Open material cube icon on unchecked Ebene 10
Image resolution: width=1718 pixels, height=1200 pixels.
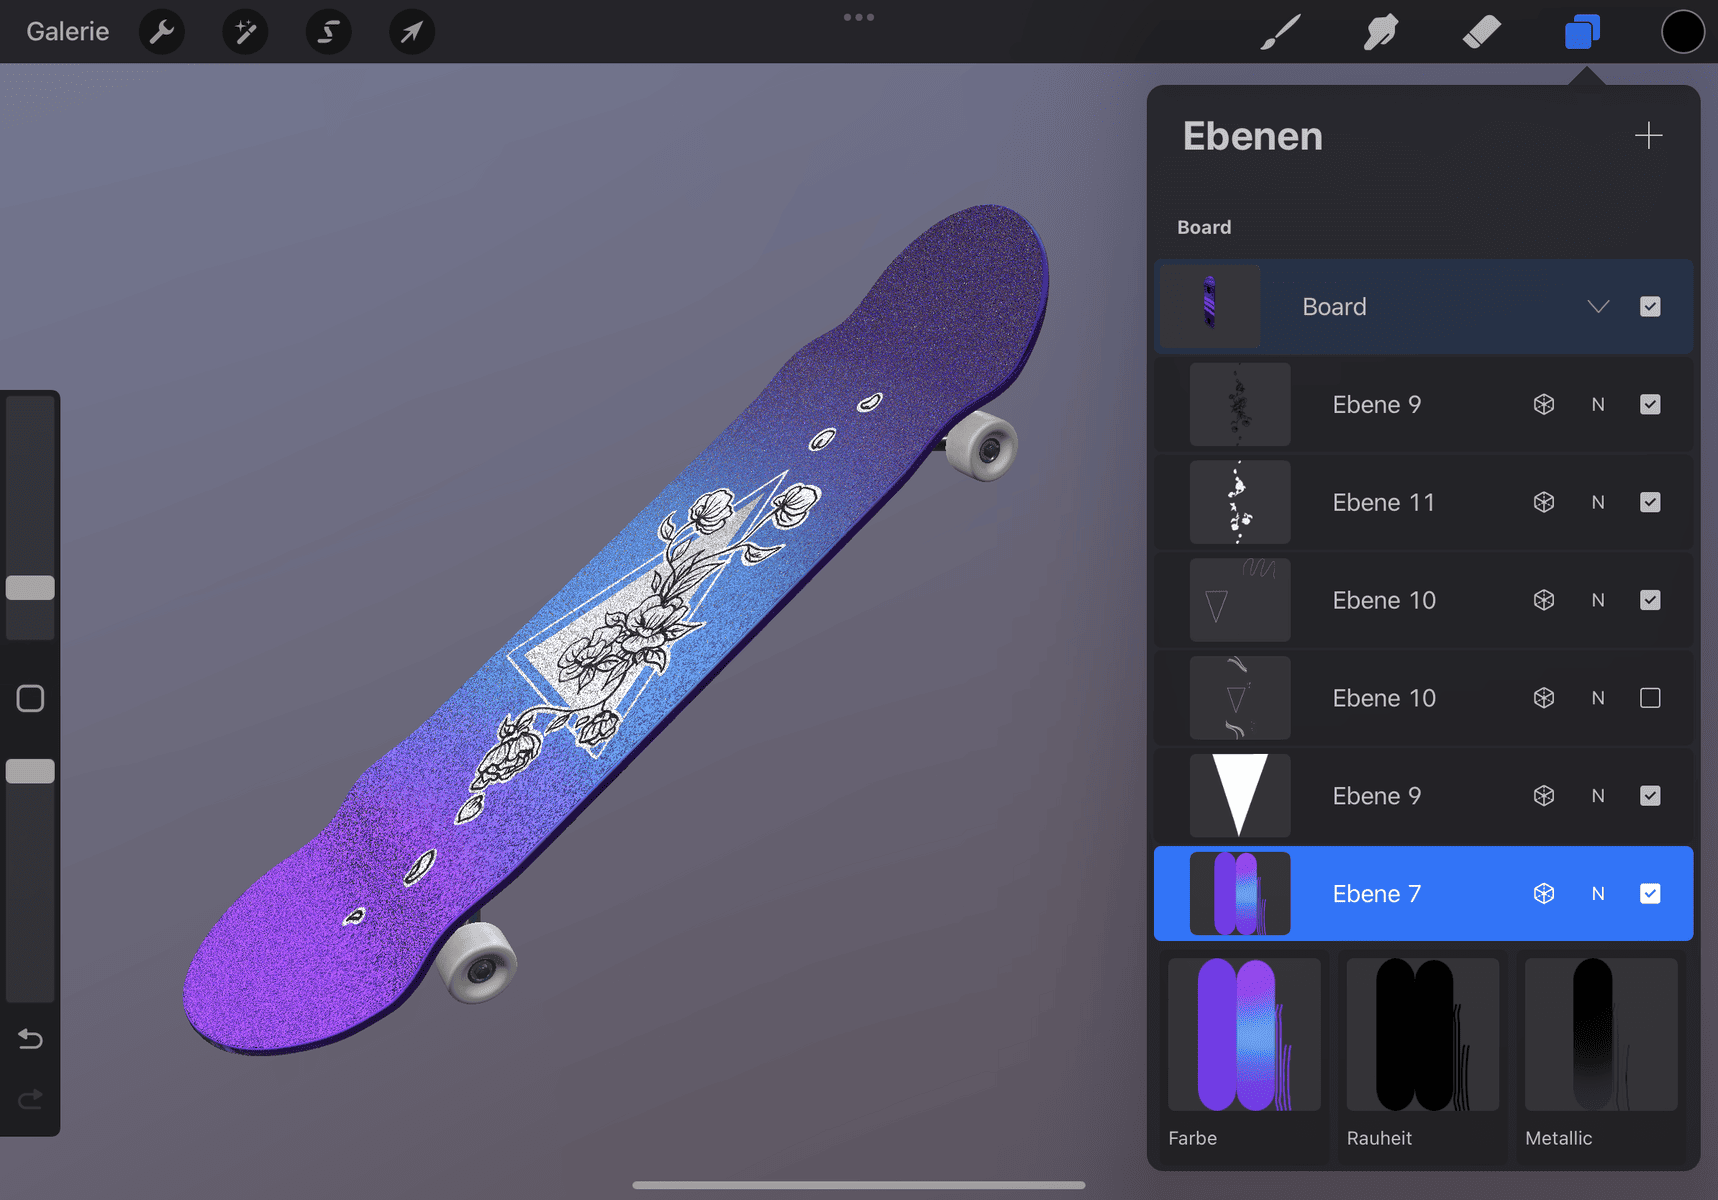point(1544,698)
